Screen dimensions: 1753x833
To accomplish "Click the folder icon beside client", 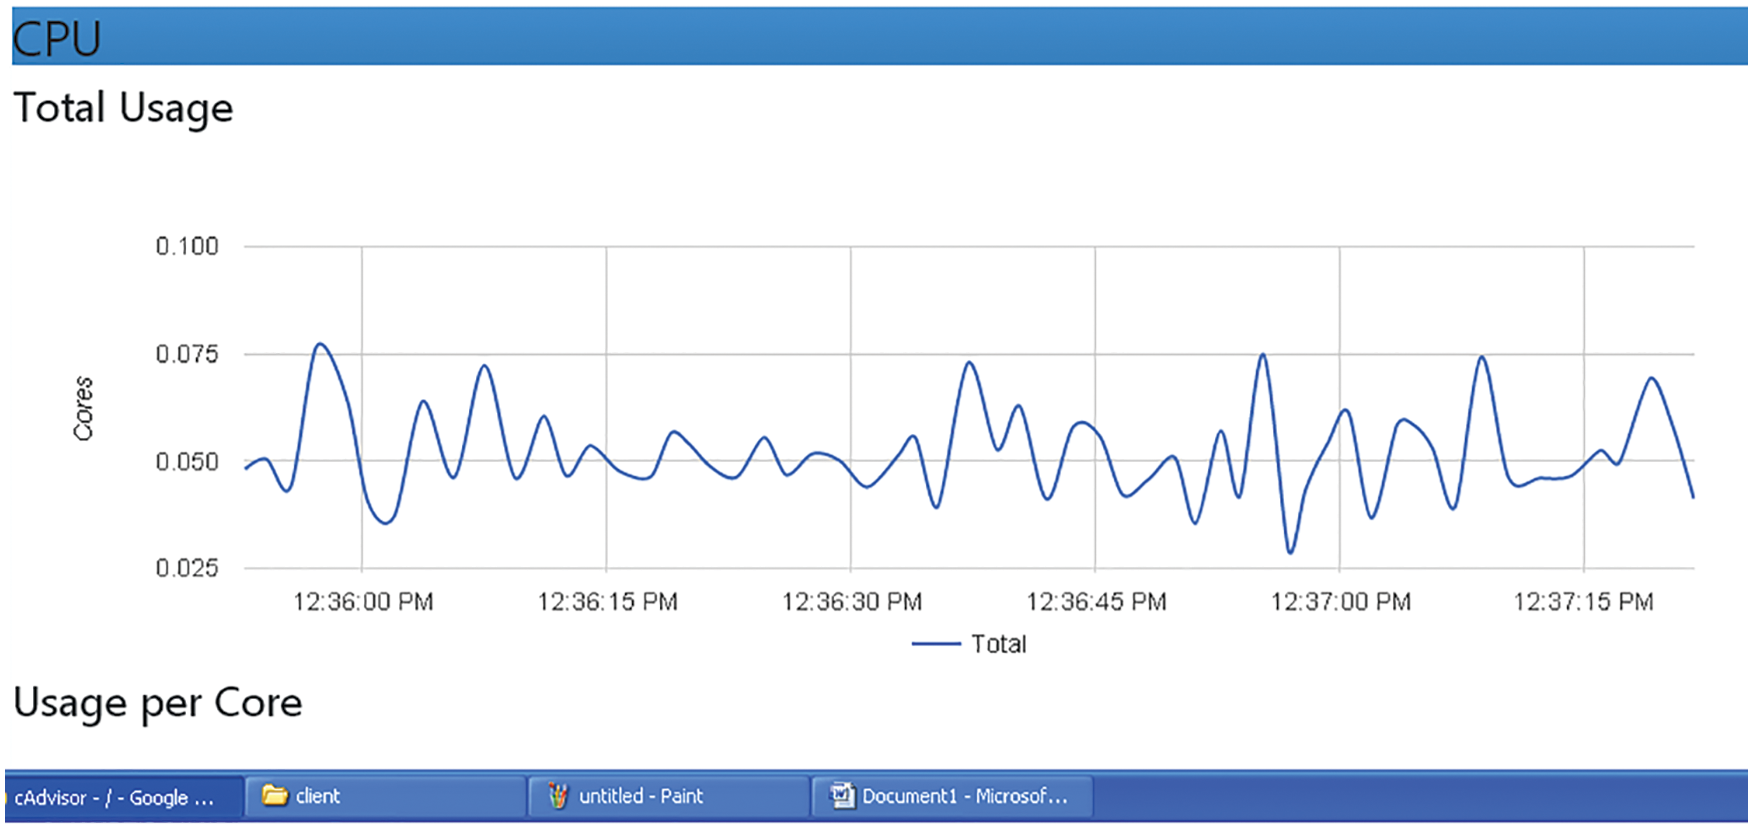I will (274, 795).
